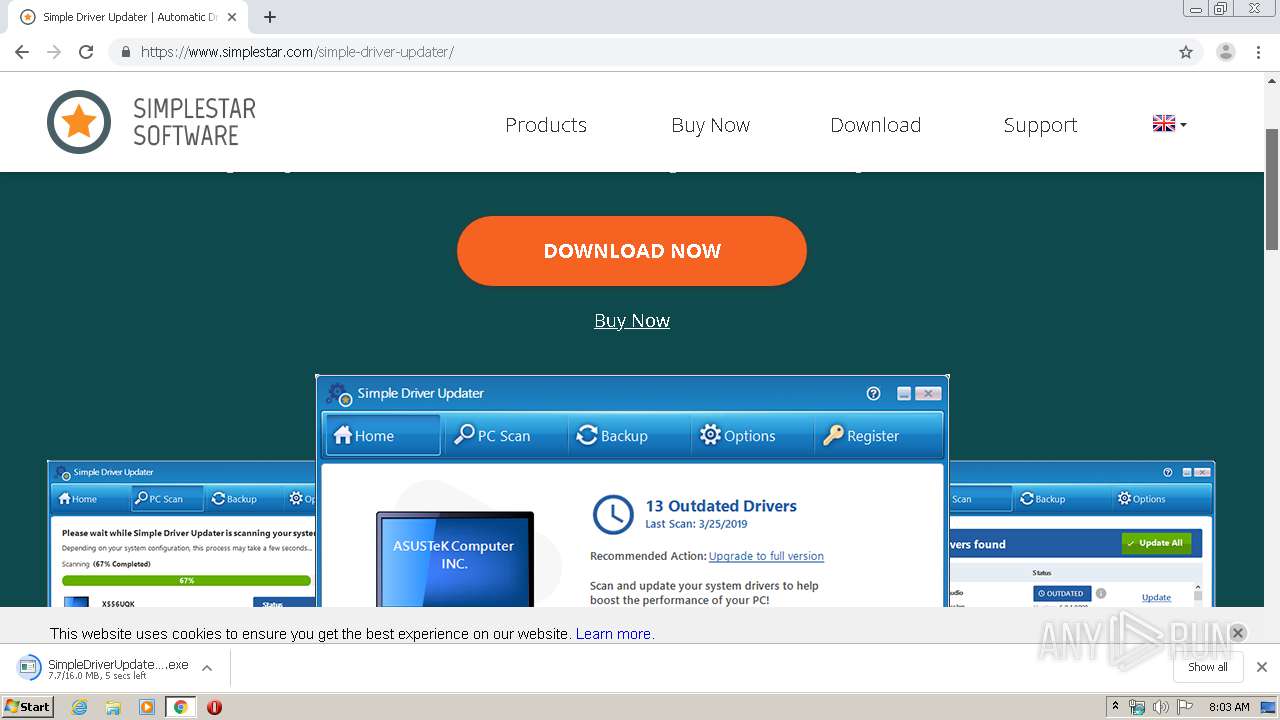The height and width of the screenshot is (720, 1280).
Task: Go forward in browser history
Action: (x=54, y=52)
